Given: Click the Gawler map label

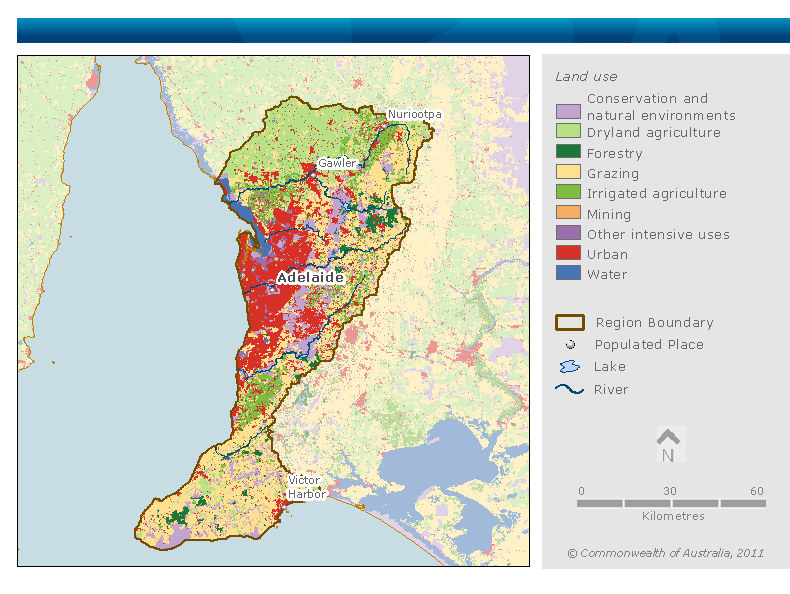Looking at the screenshot, I should tap(337, 163).
